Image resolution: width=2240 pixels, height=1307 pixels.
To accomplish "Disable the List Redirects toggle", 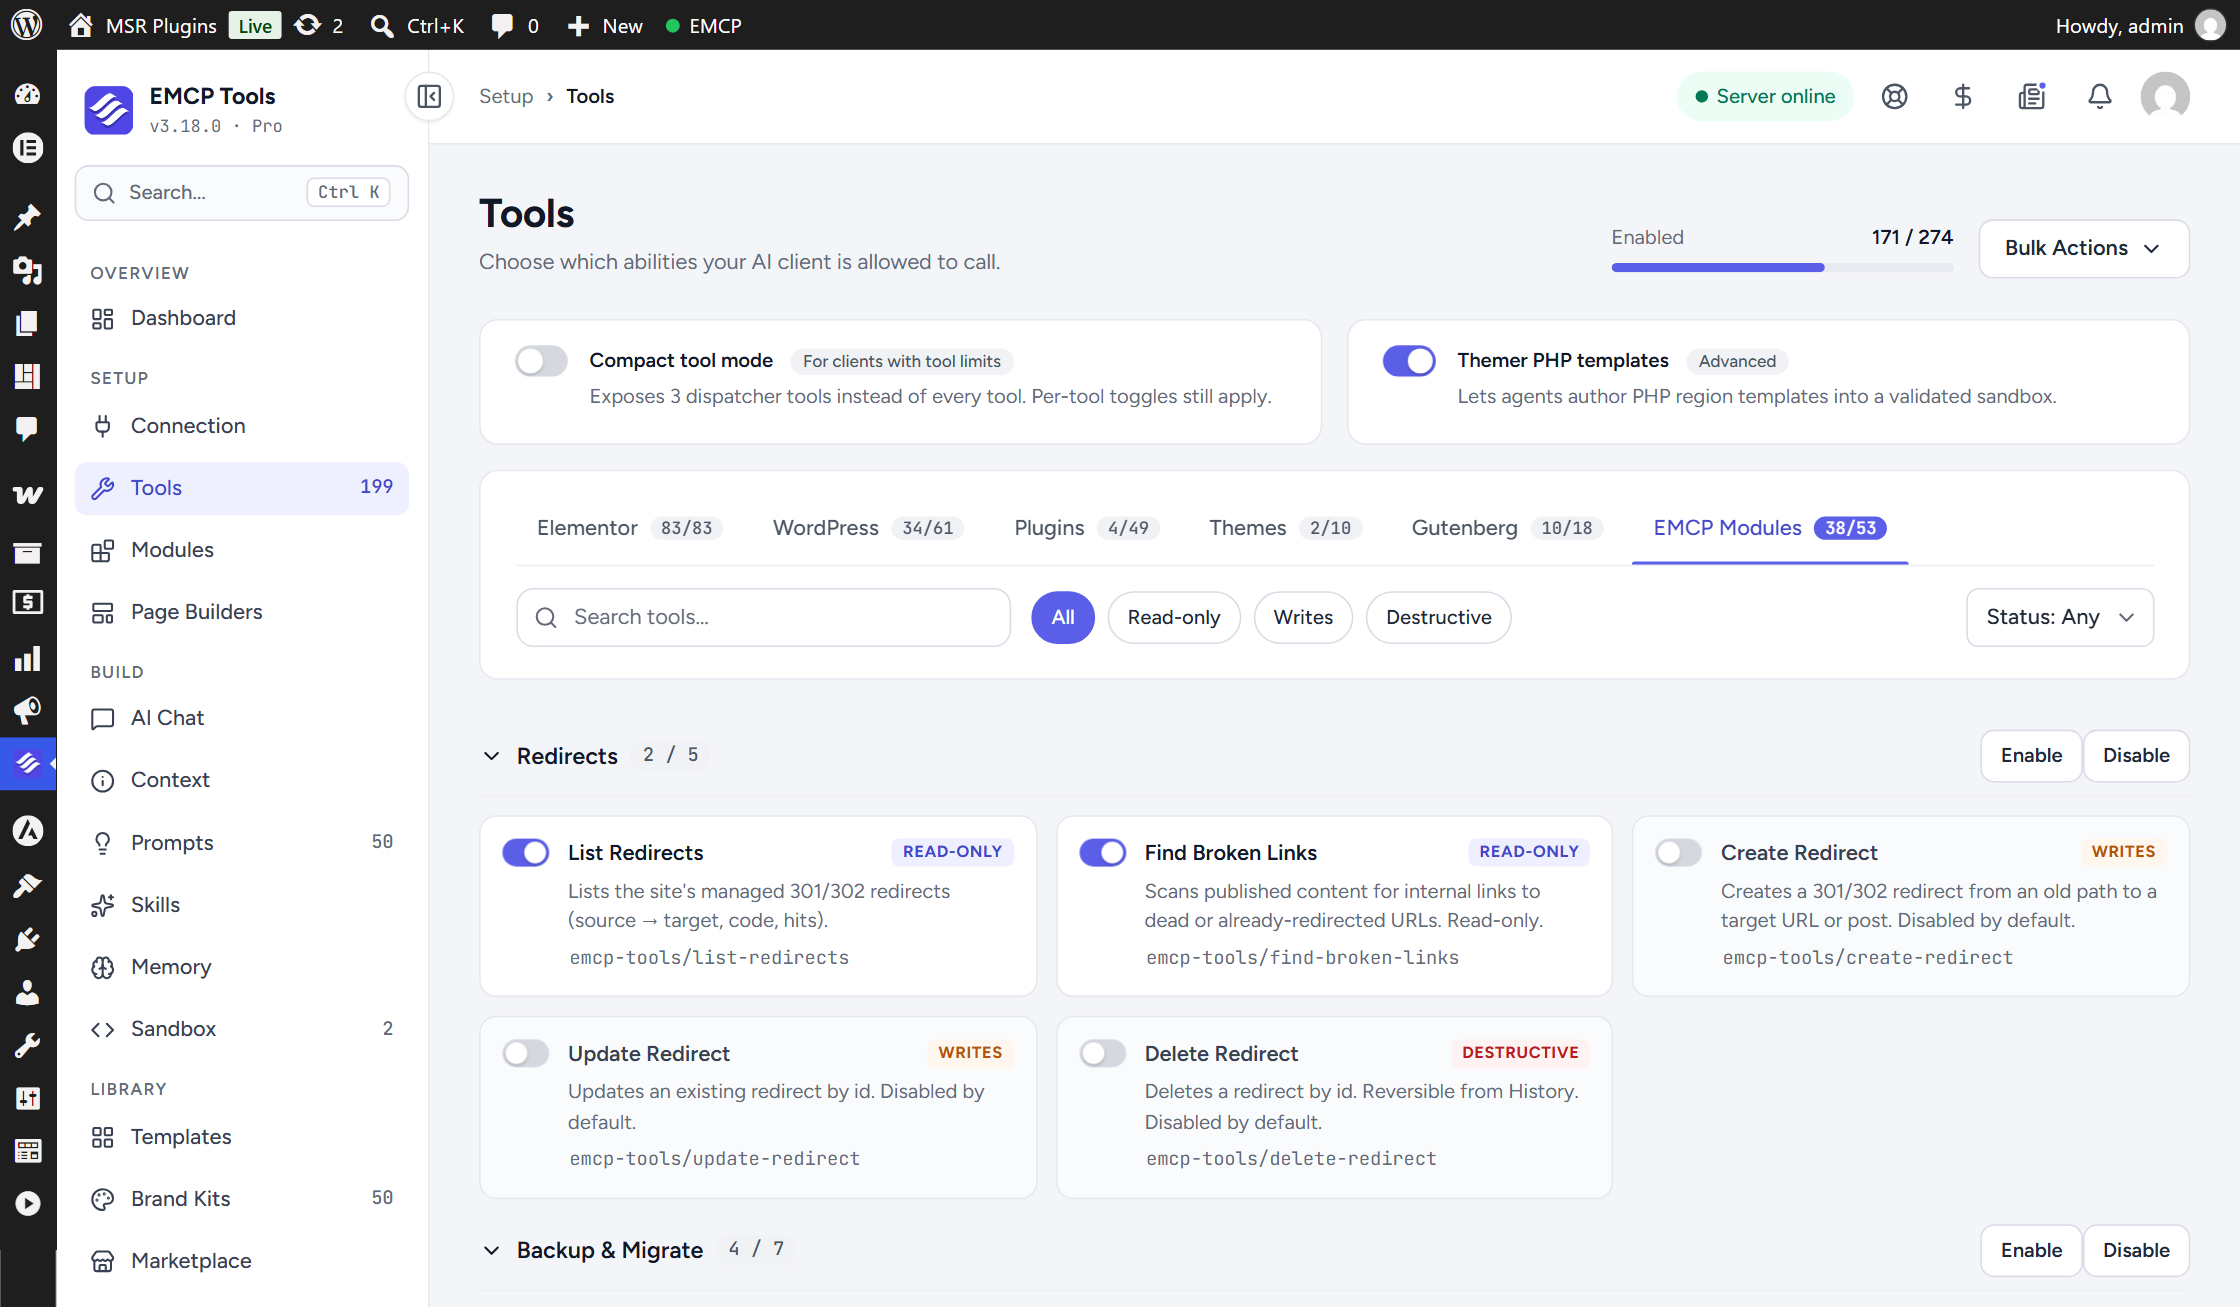I will coord(526,853).
